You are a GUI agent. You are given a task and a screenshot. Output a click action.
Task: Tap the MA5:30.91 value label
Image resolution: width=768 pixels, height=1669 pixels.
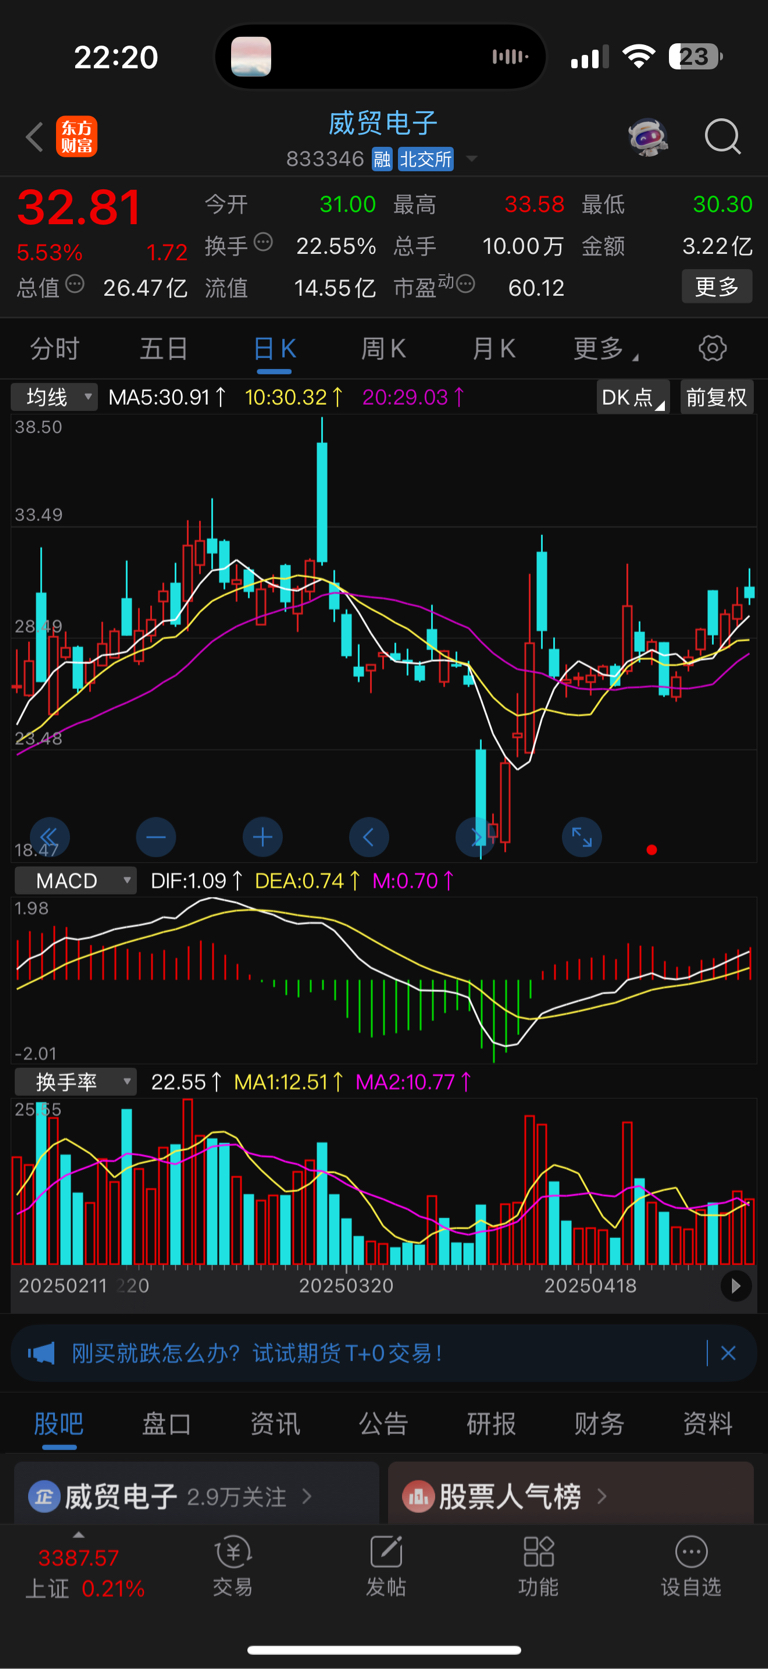tap(167, 397)
